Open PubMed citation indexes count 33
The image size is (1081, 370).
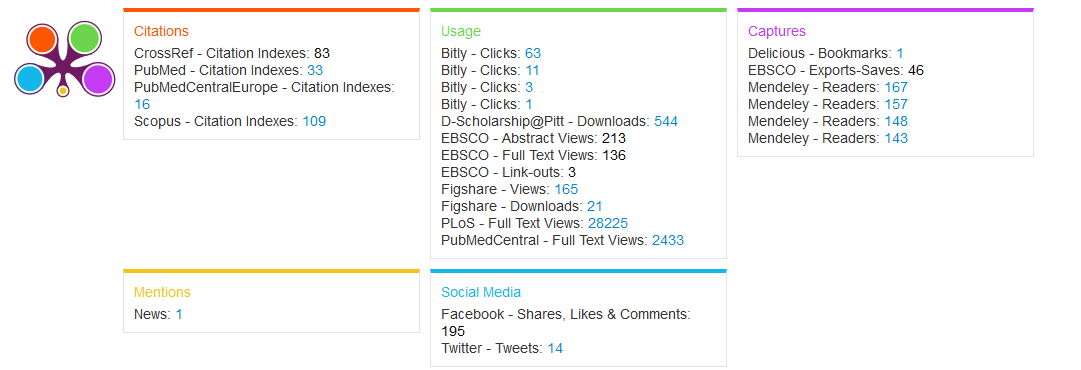point(315,70)
